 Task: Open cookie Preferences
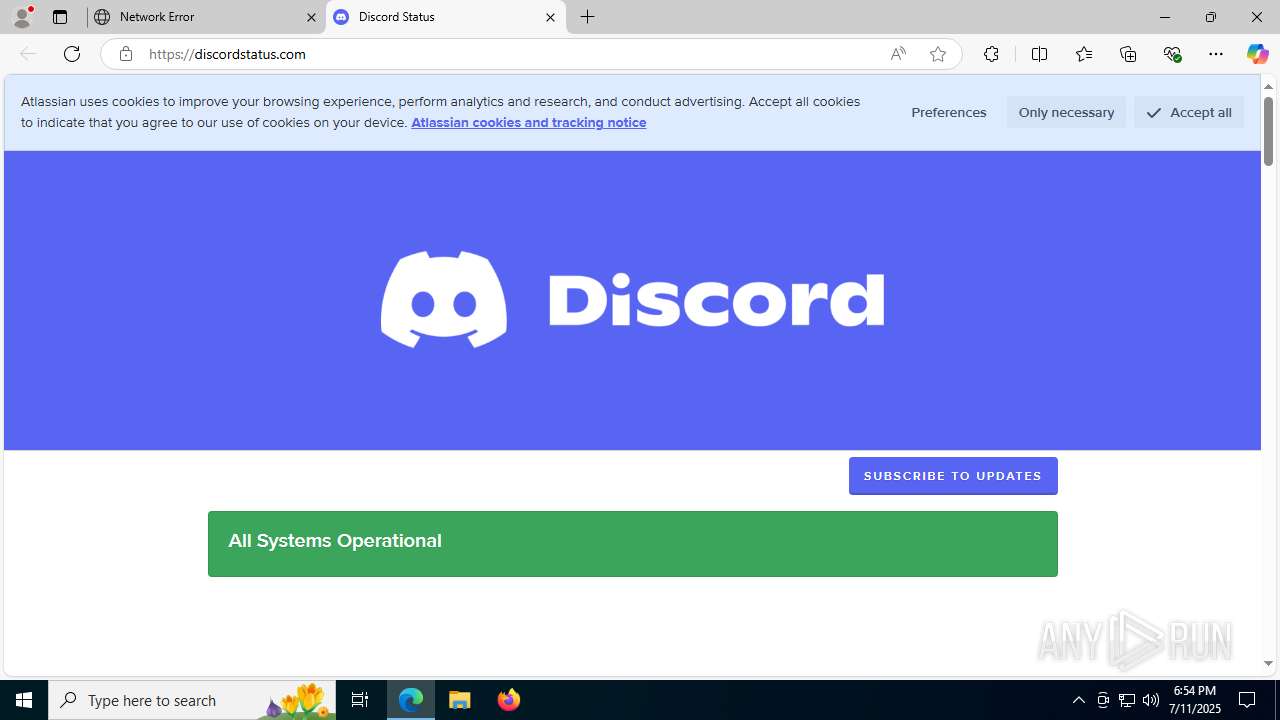click(948, 112)
